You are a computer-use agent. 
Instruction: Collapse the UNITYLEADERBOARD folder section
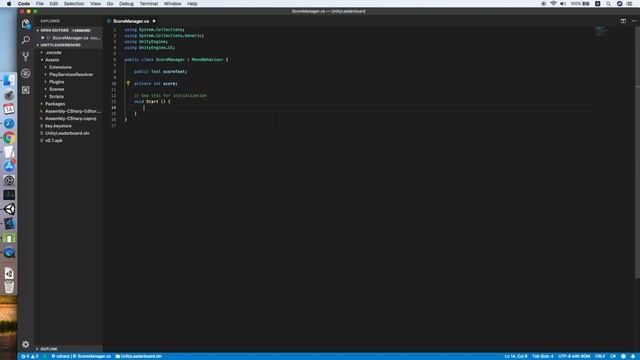pos(68,45)
